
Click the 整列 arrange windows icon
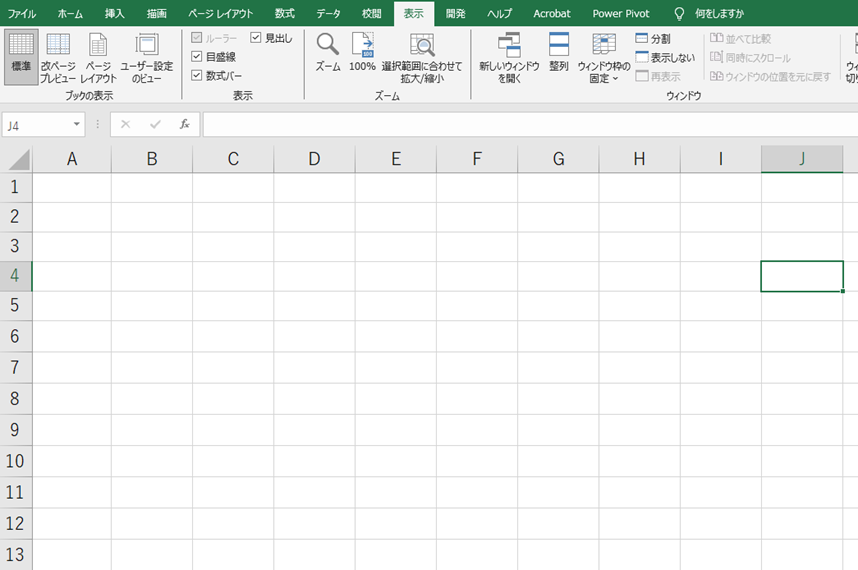pyautogui.click(x=559, y=45)
